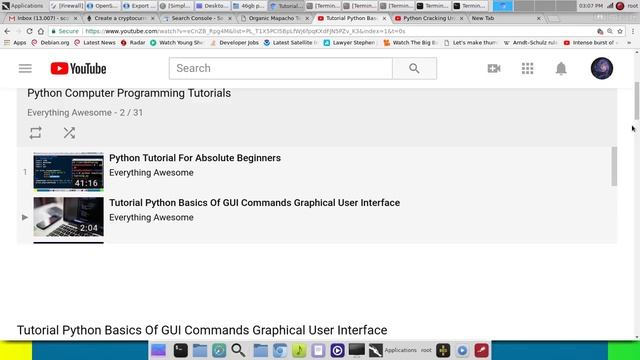Open the account avatar menu
Screen dimensions: 640x360
(x=602, y=68)
